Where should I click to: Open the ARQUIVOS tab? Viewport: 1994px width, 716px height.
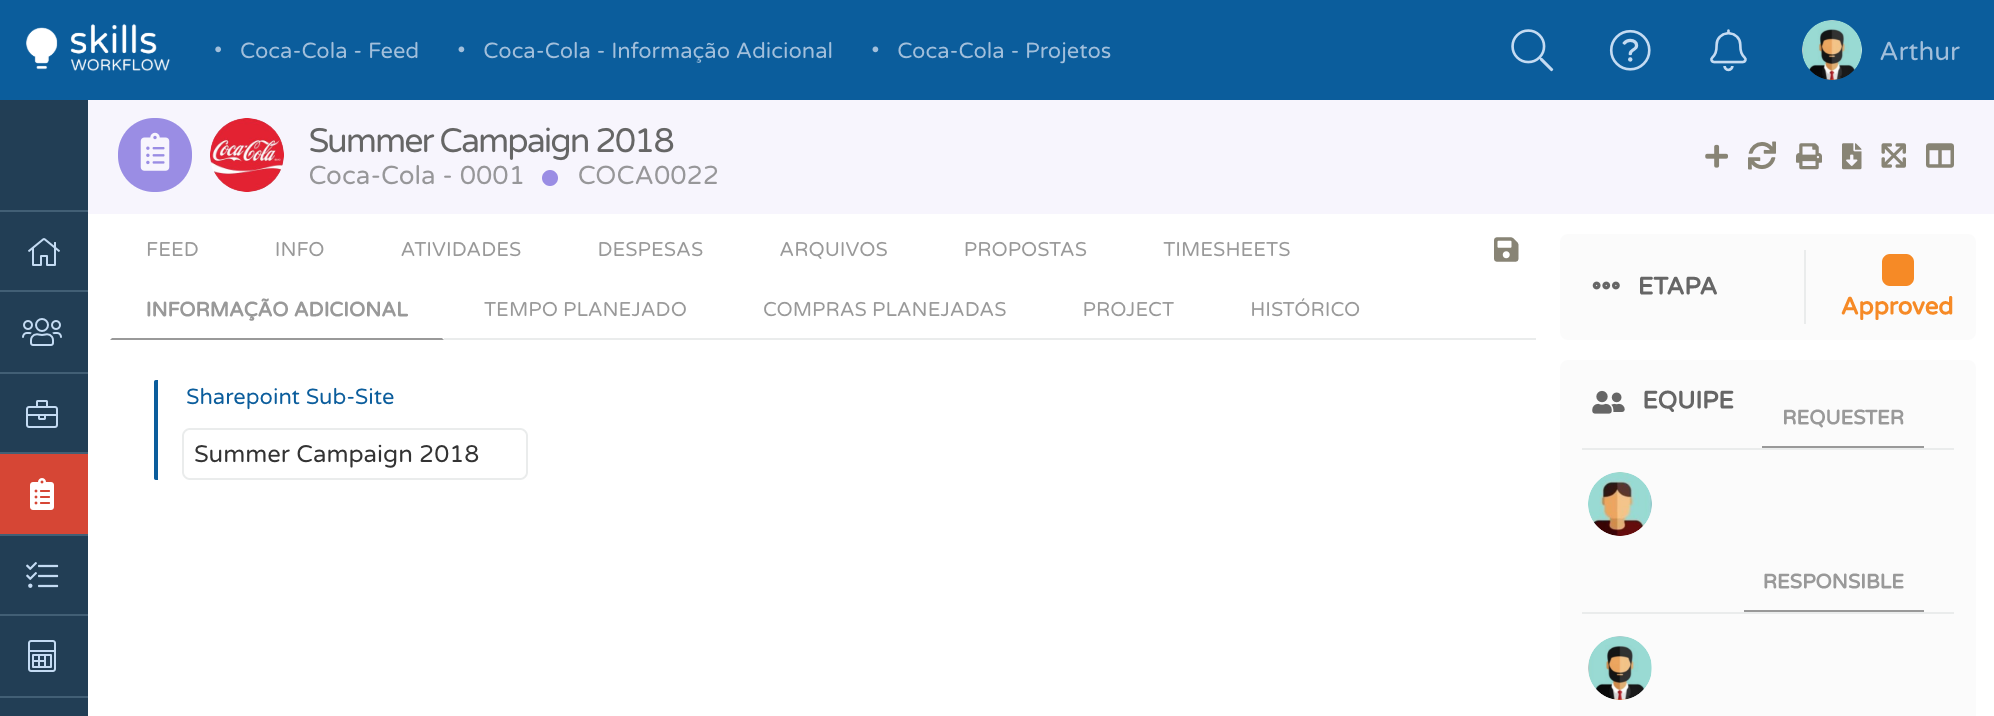[834, 249]
